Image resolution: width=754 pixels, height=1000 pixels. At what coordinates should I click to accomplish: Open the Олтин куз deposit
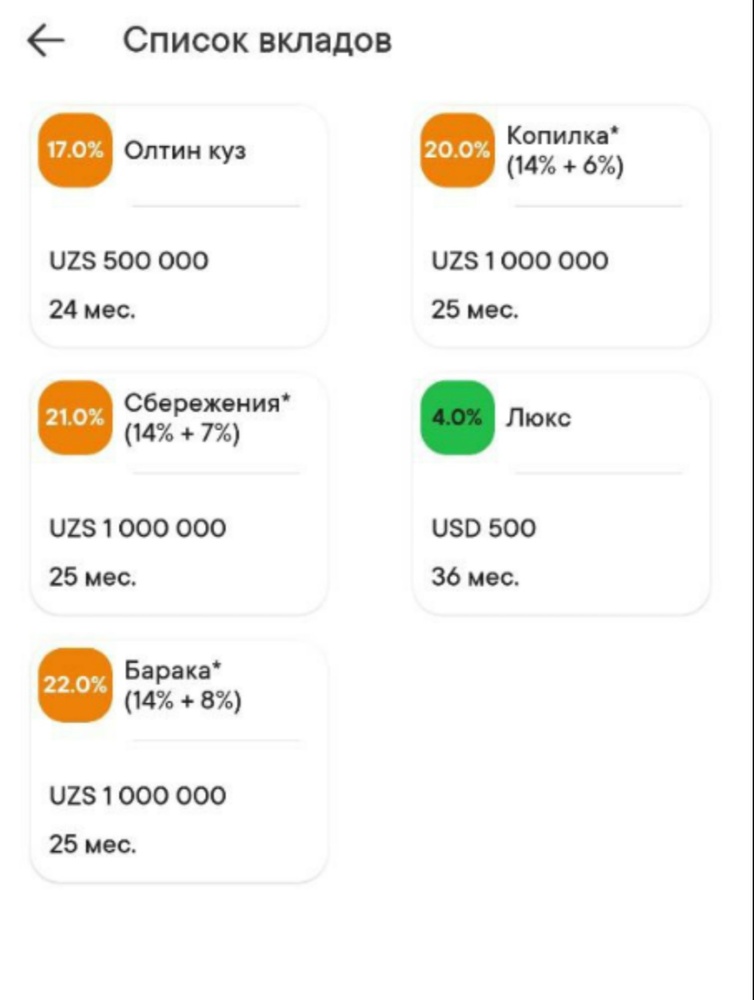185,151
